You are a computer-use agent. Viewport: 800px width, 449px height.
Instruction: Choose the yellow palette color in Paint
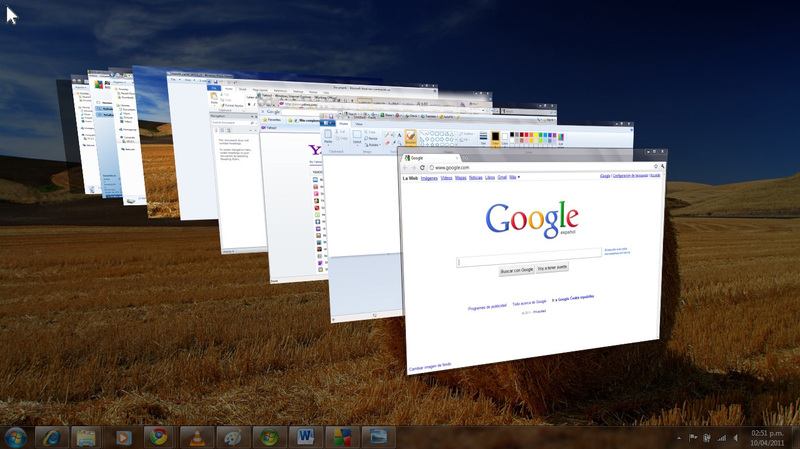coord(536,135)
